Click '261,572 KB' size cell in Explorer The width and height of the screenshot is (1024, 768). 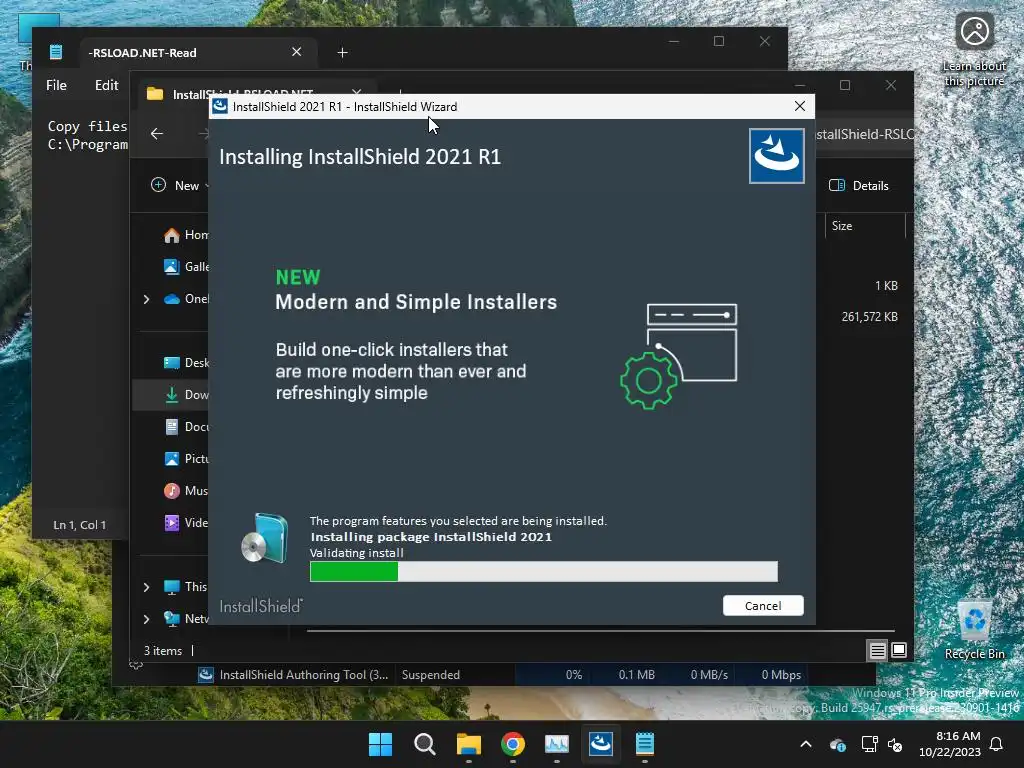[869, 317]
